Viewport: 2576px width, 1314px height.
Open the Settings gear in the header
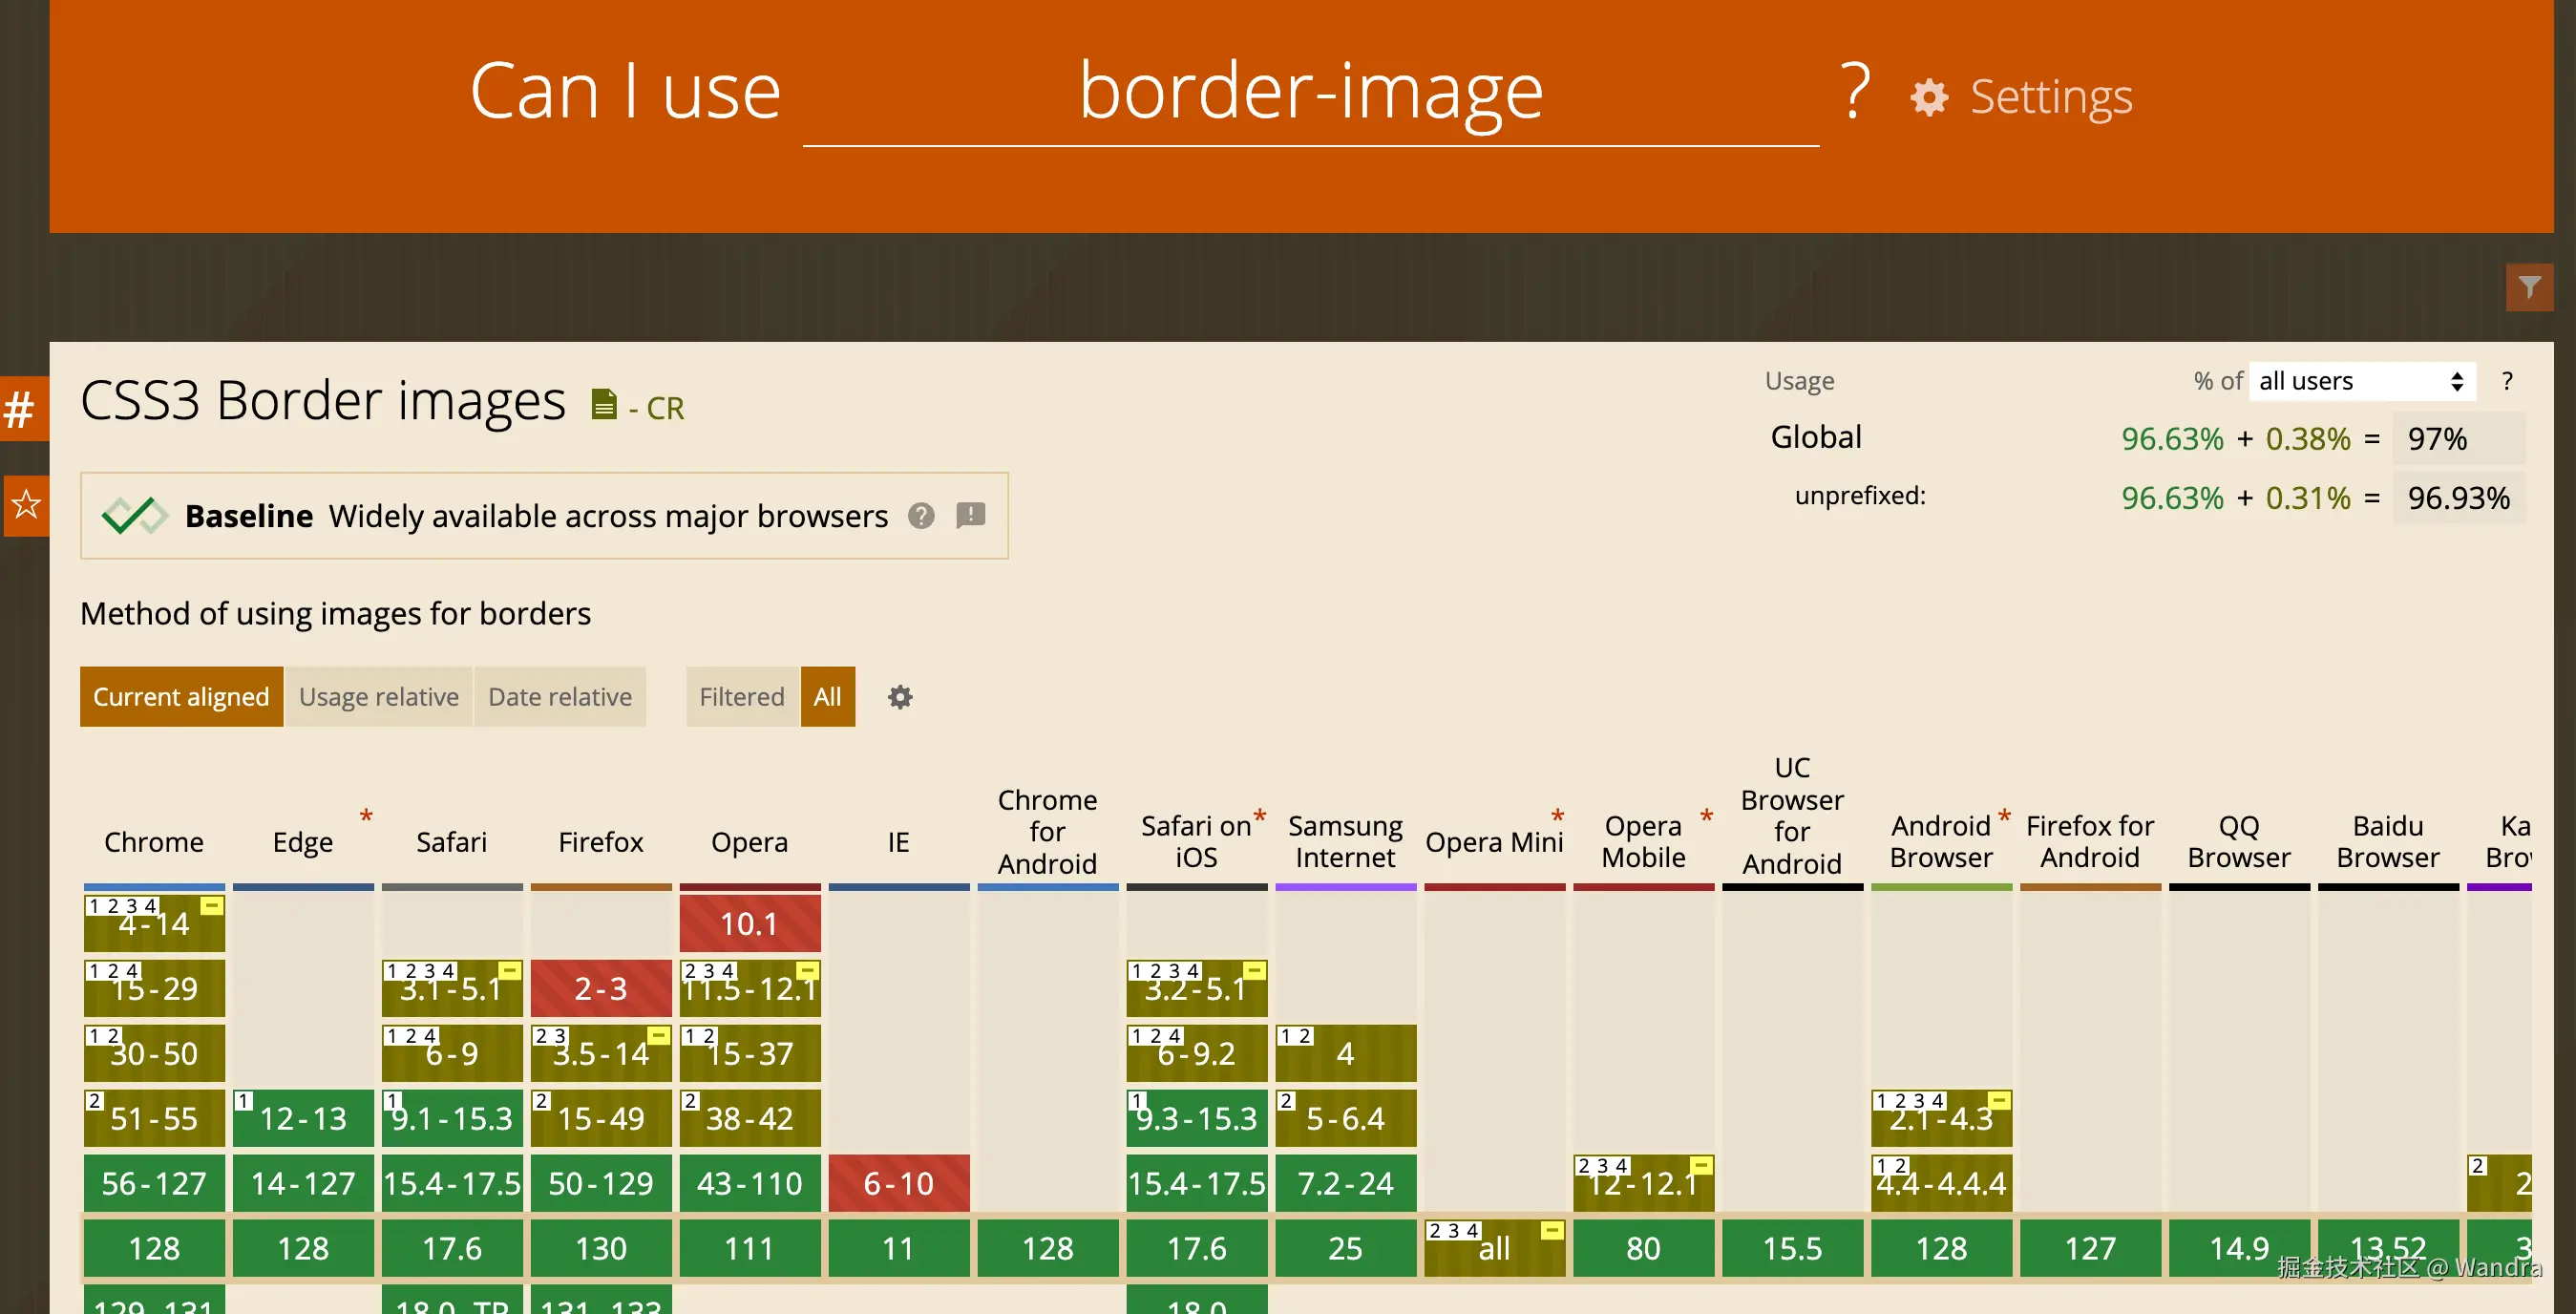(x=1929, y=97)
